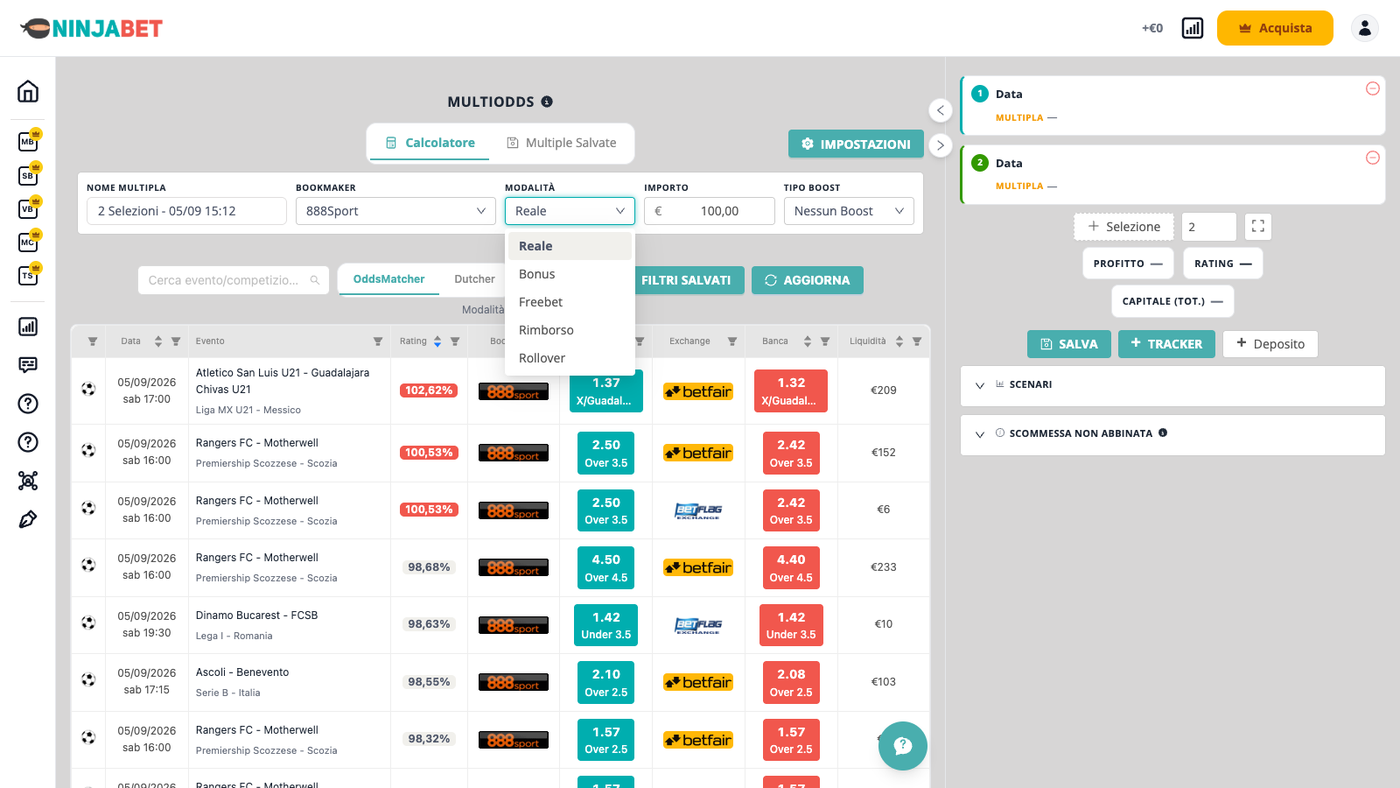Open Filtri Salvati

click(x=686, y=280)
